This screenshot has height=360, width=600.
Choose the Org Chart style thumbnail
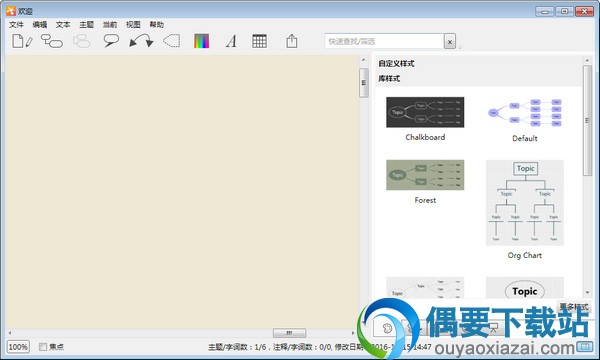pos(525,203)
